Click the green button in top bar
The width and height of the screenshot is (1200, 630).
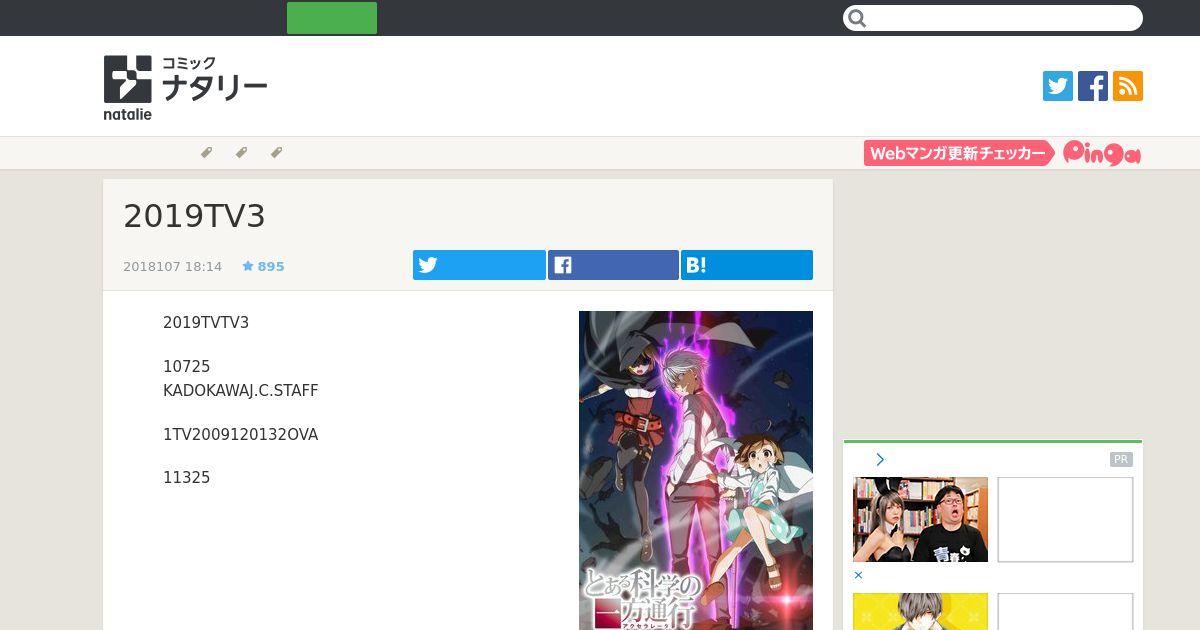tap(332, 18)
